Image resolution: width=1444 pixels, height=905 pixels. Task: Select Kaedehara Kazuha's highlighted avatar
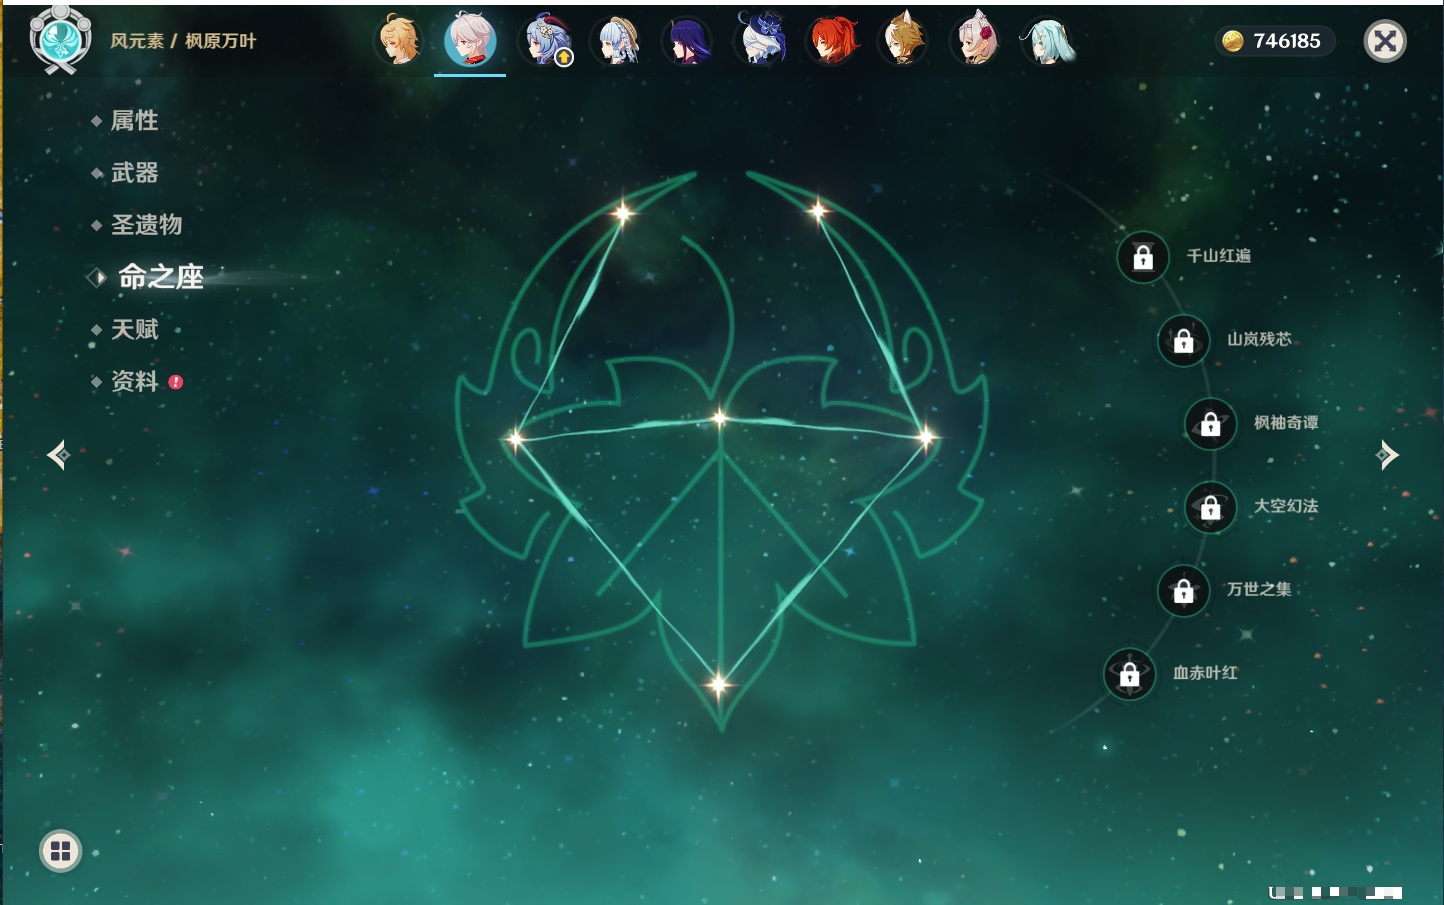tap(470, 40)
